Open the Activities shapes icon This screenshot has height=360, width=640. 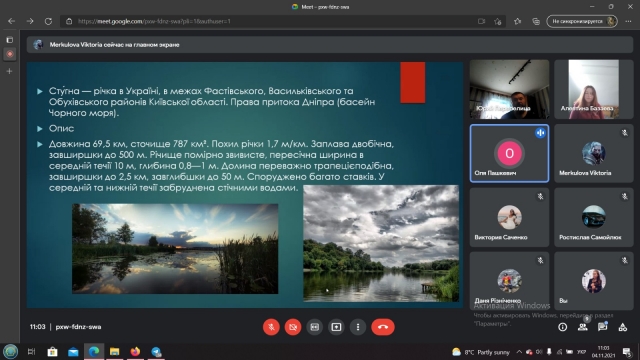click(x=622, y=327)
